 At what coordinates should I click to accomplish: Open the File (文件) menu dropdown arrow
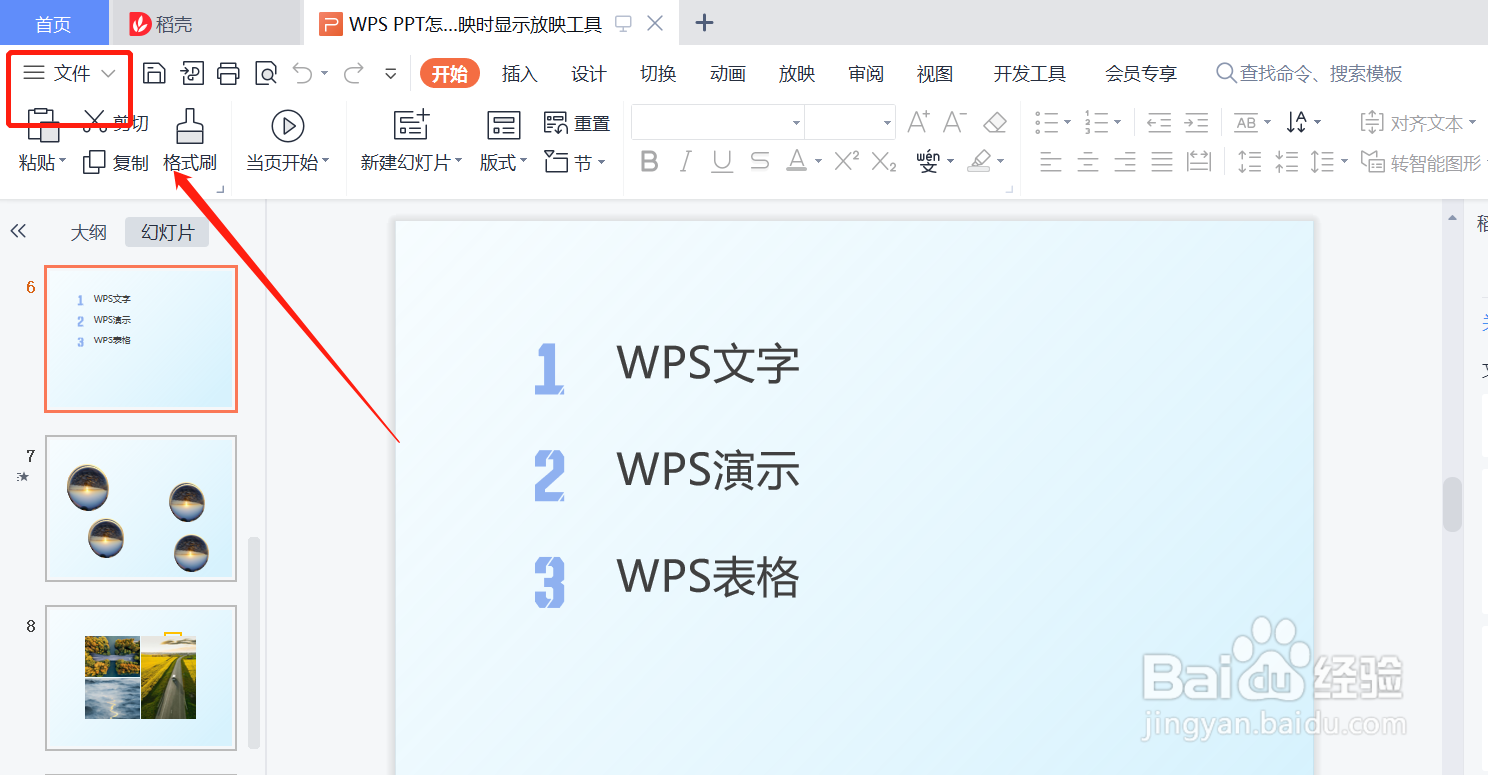pyautogui.click(x=109, y=73)
